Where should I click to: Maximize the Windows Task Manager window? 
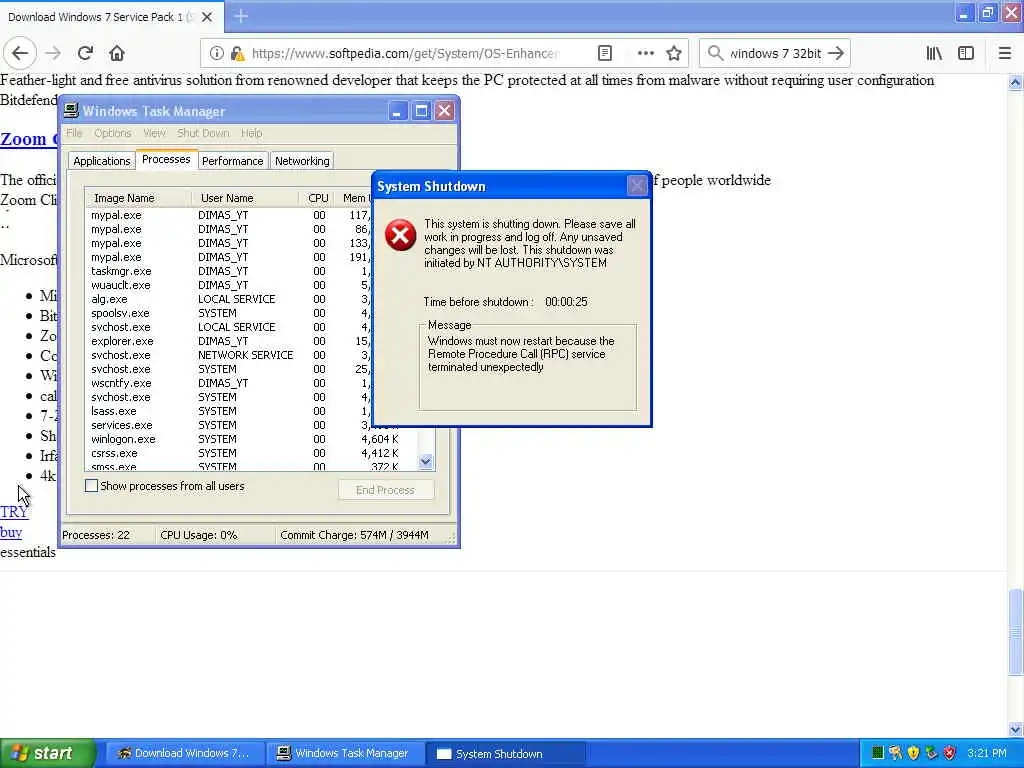(421, 111)
